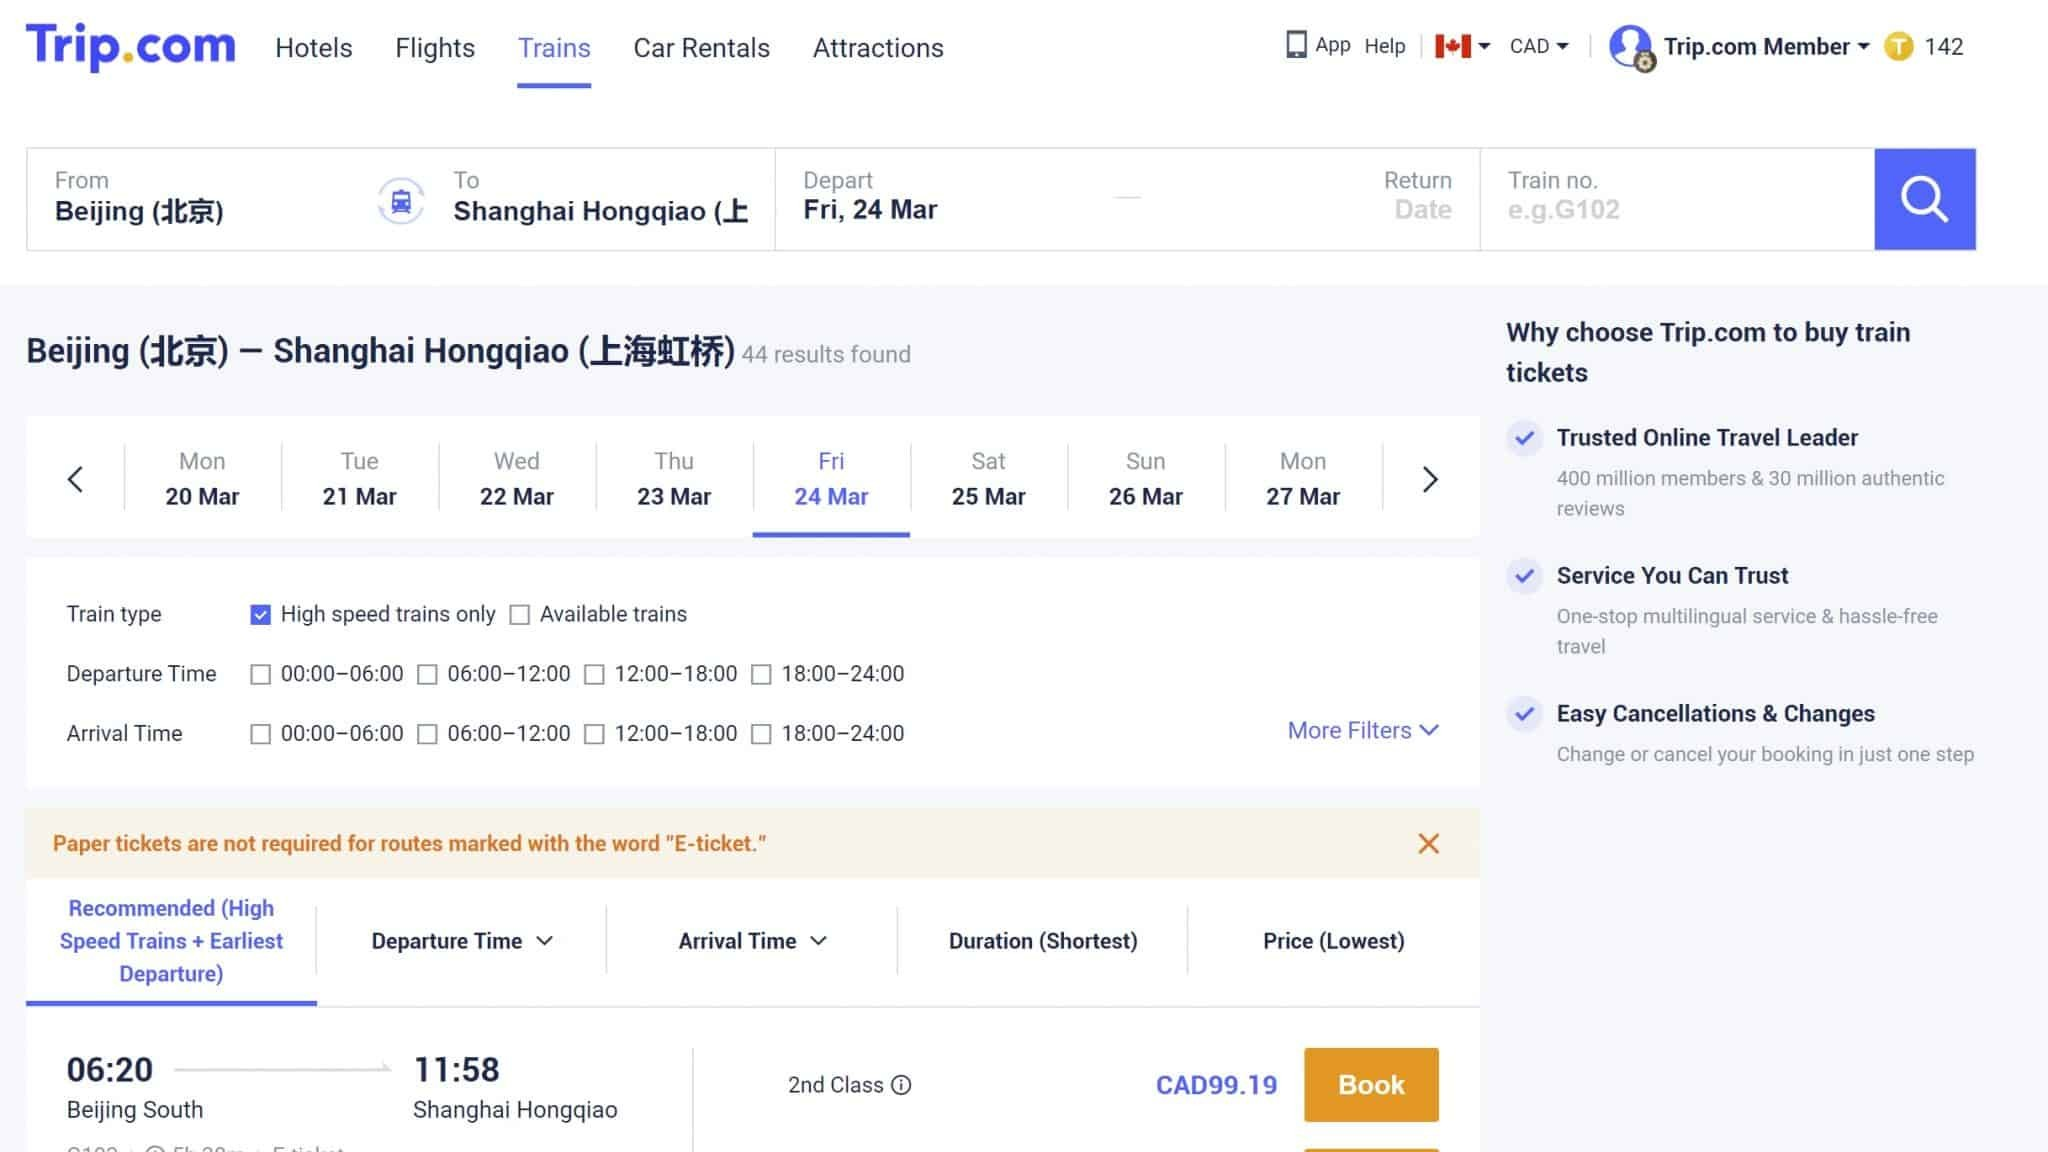Open the country flag dropdown arrow
Screen dimensions: 2048x1152
[x=1484, y=46]
